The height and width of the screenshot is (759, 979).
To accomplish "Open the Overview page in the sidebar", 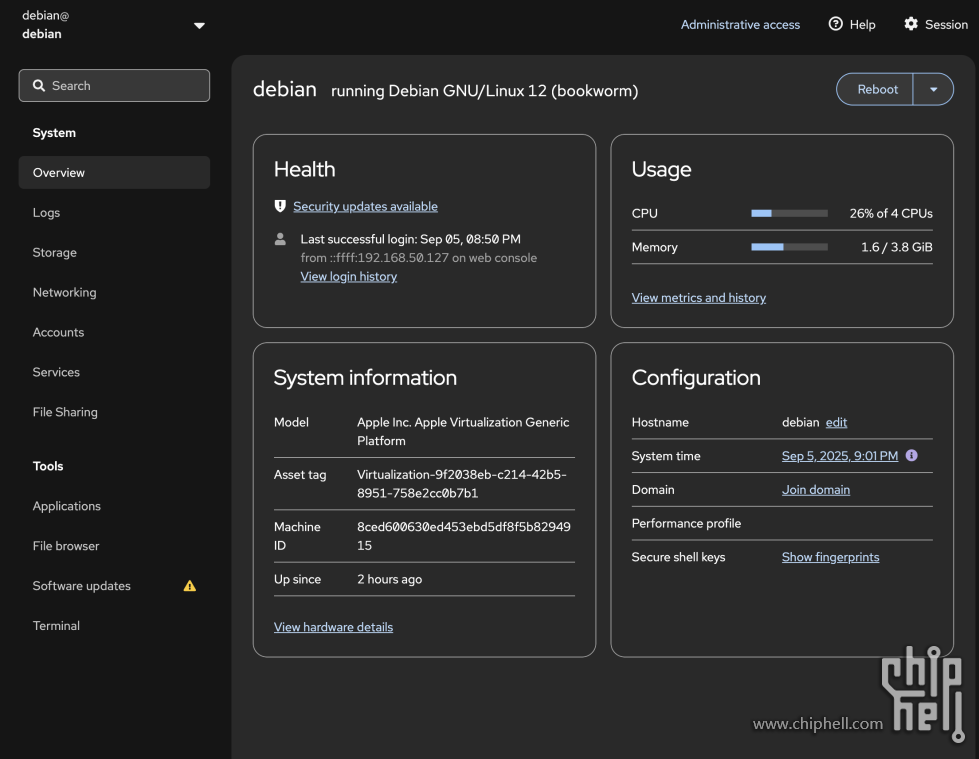I will pyautogui.click(x=114, y=172).
